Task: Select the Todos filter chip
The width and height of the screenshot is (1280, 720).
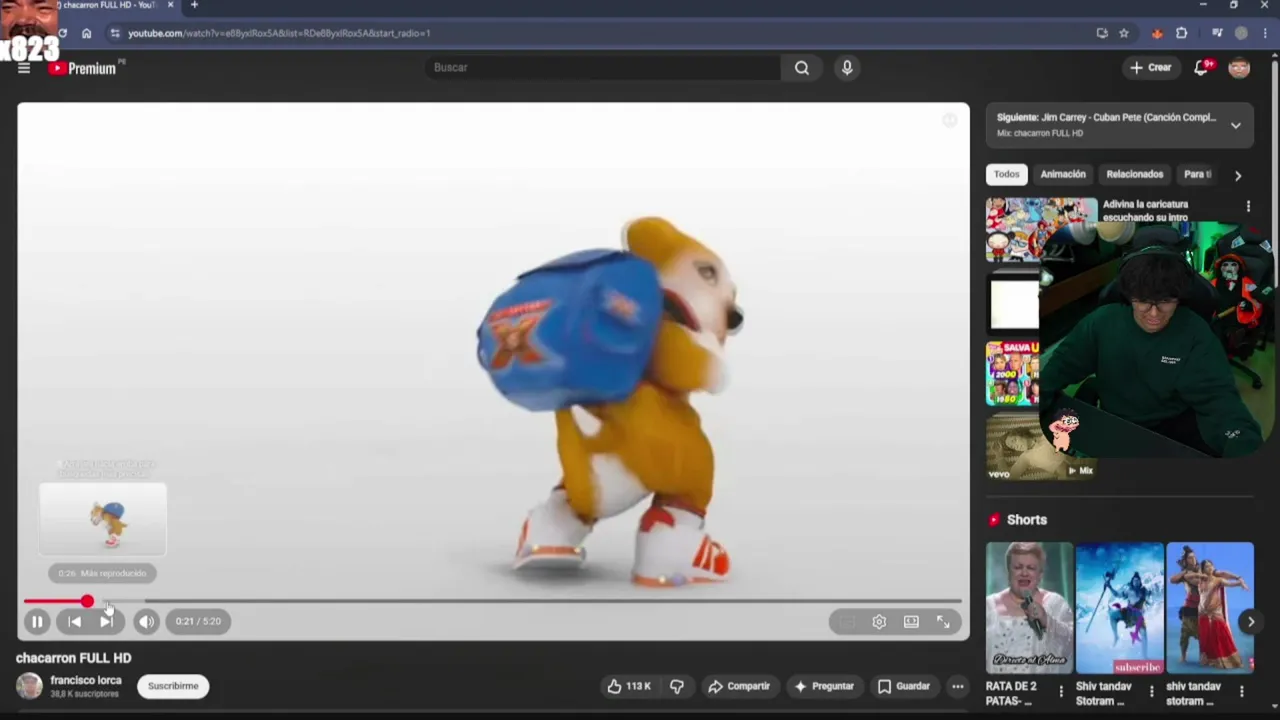Action: tap(1006, 174)
